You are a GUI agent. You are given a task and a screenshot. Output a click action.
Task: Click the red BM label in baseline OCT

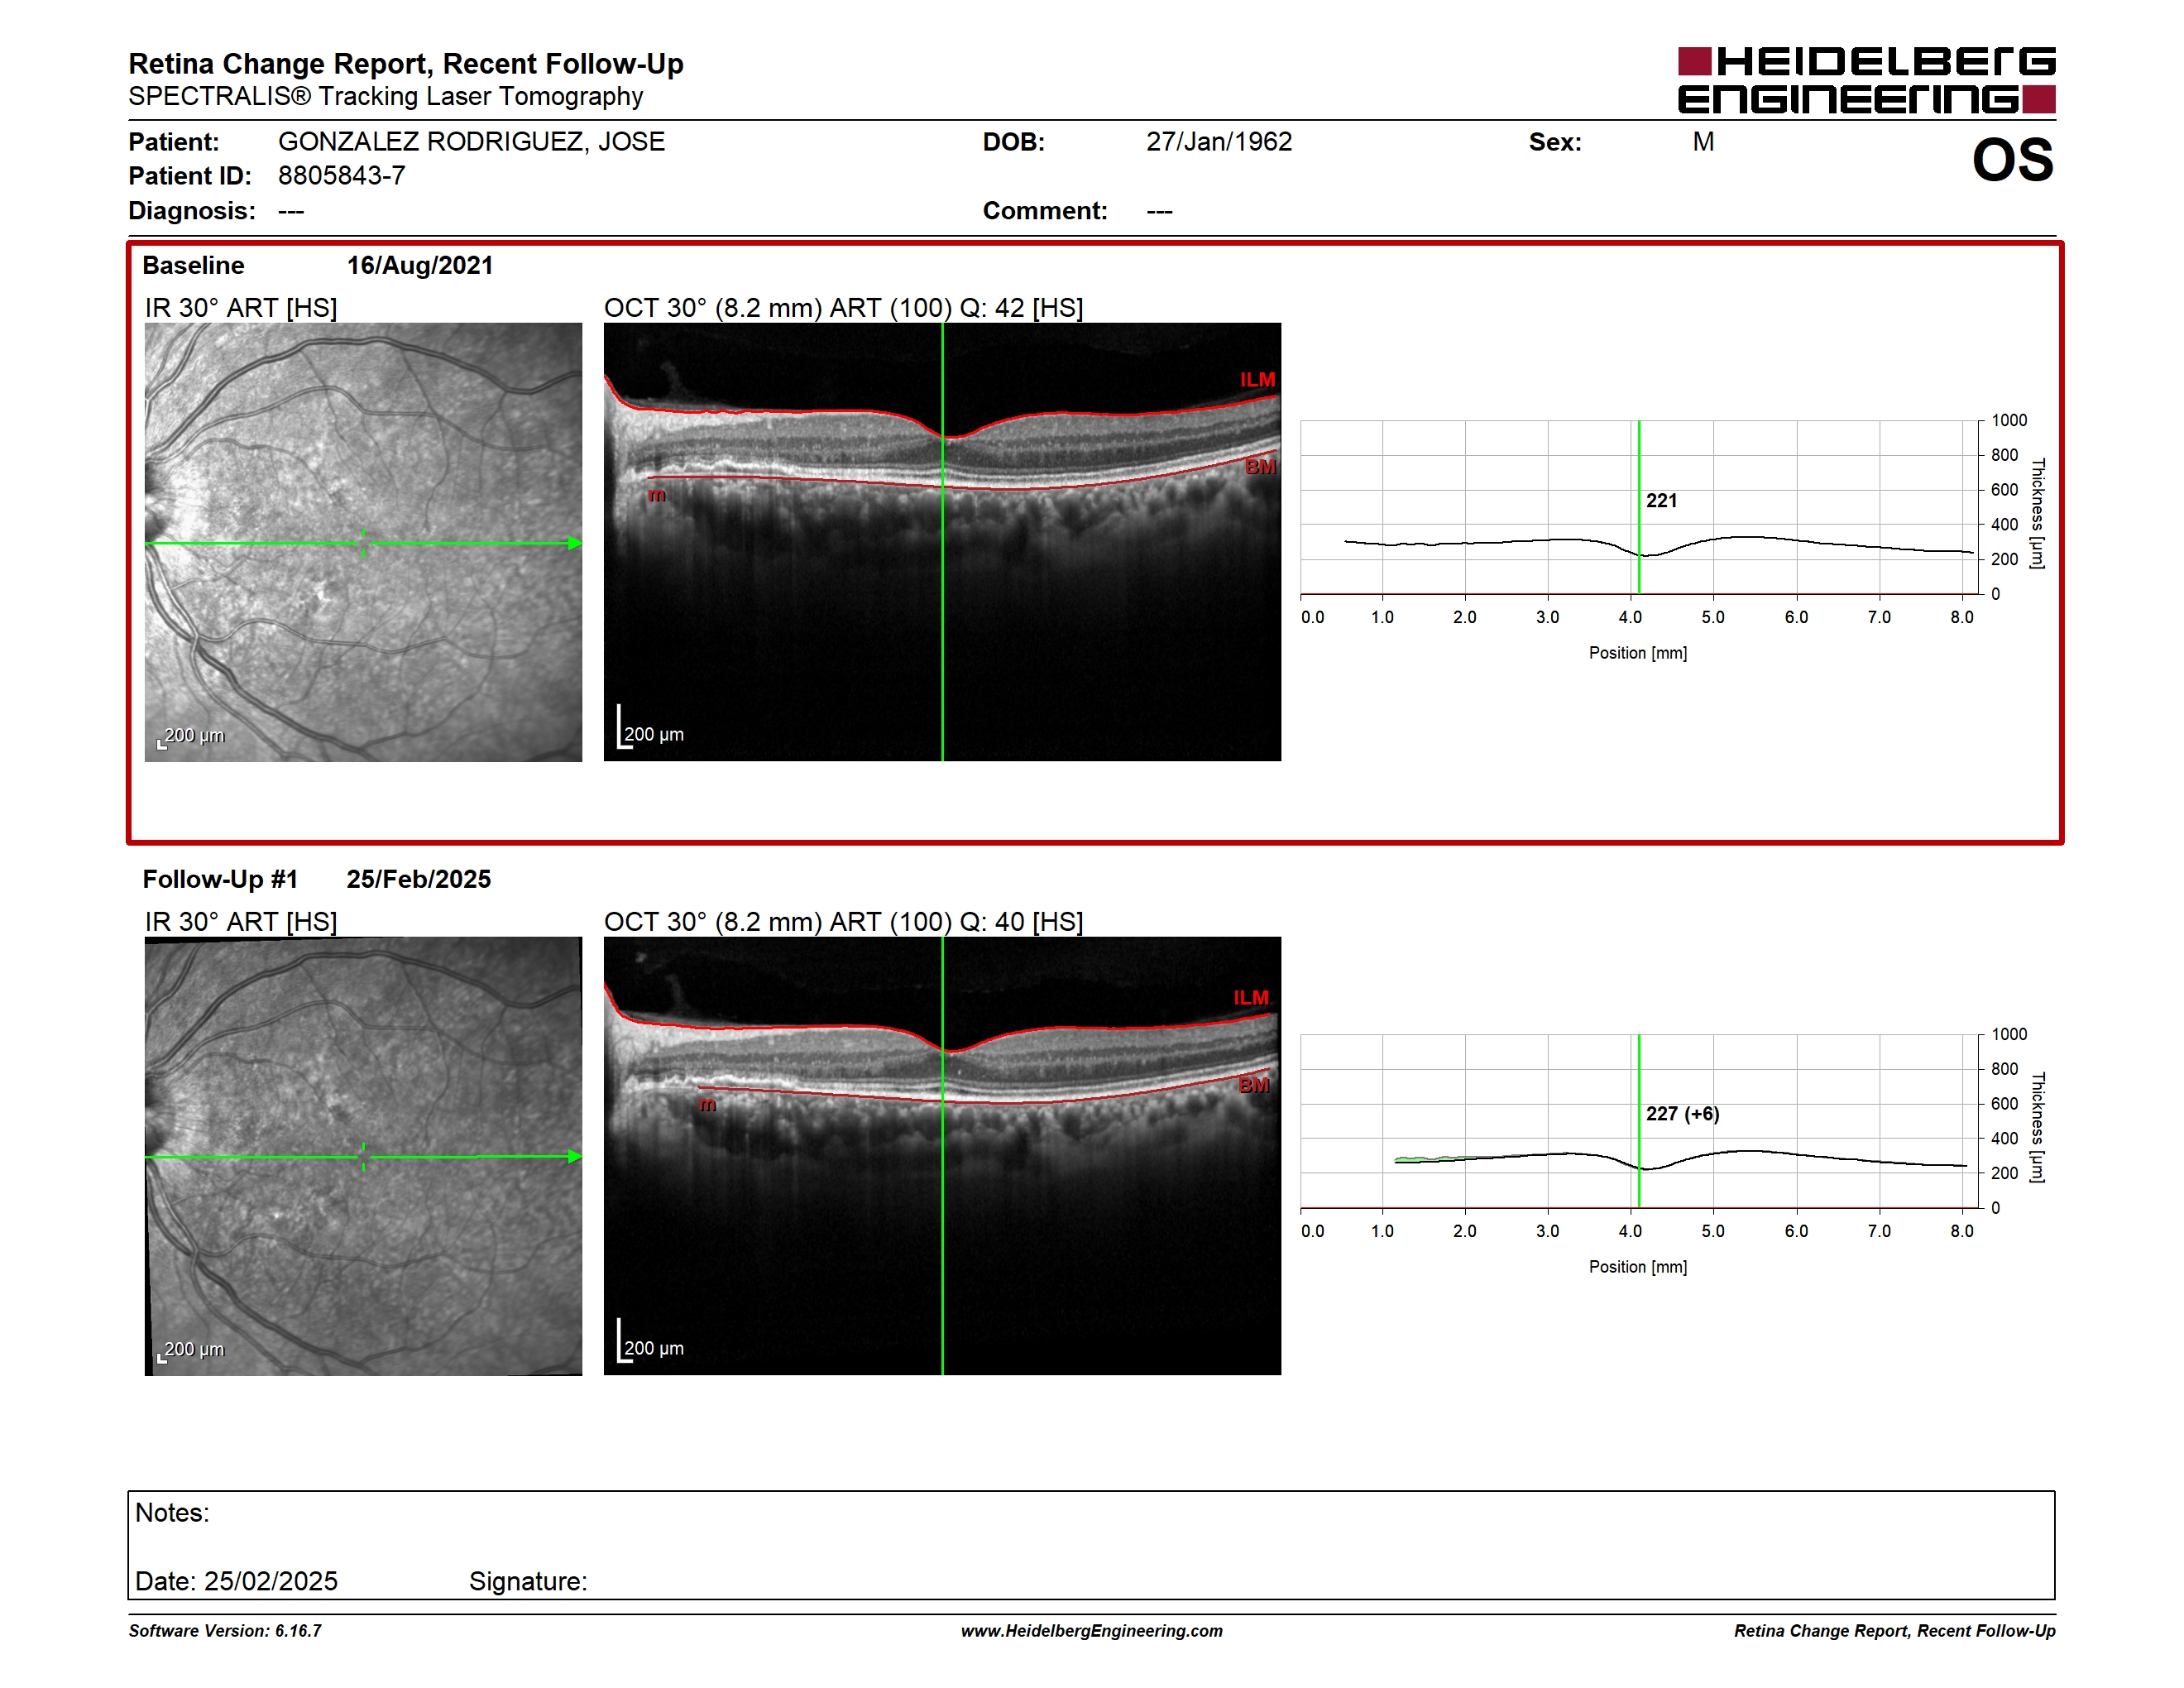[1260, 466]
